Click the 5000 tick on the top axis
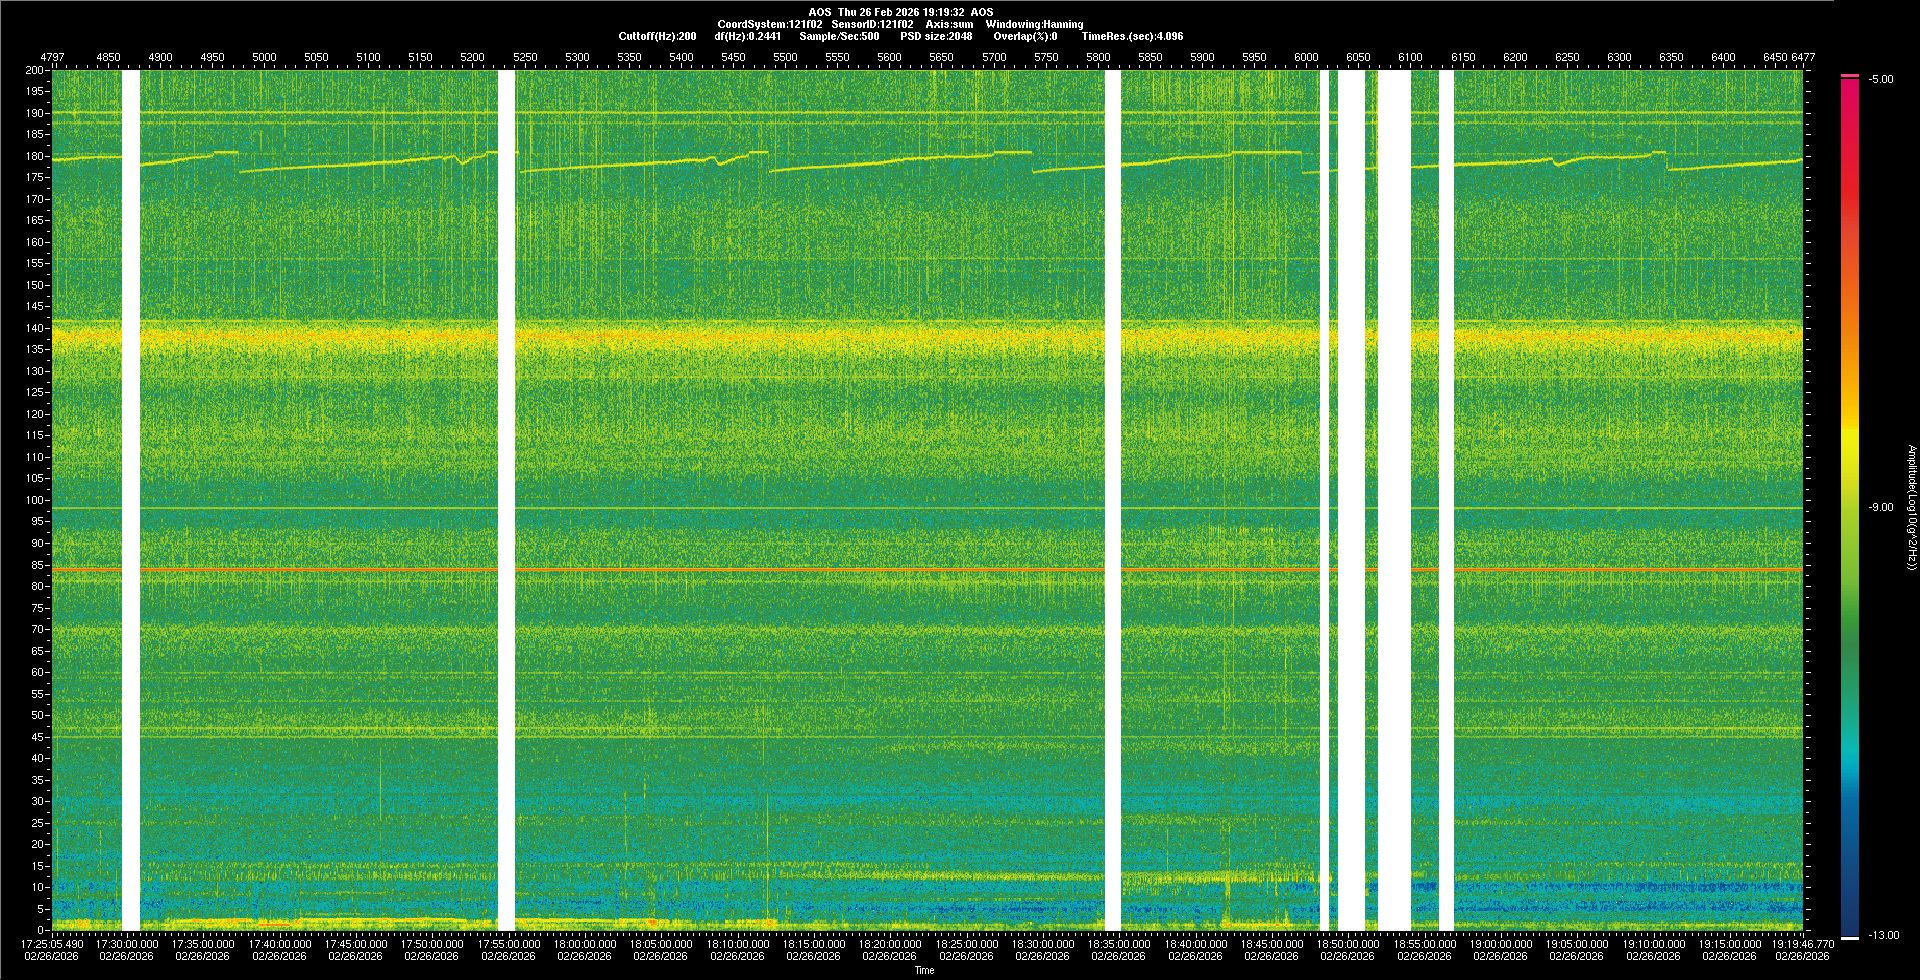This screenshot has width=1920, height=980. (x=264, y=58)
